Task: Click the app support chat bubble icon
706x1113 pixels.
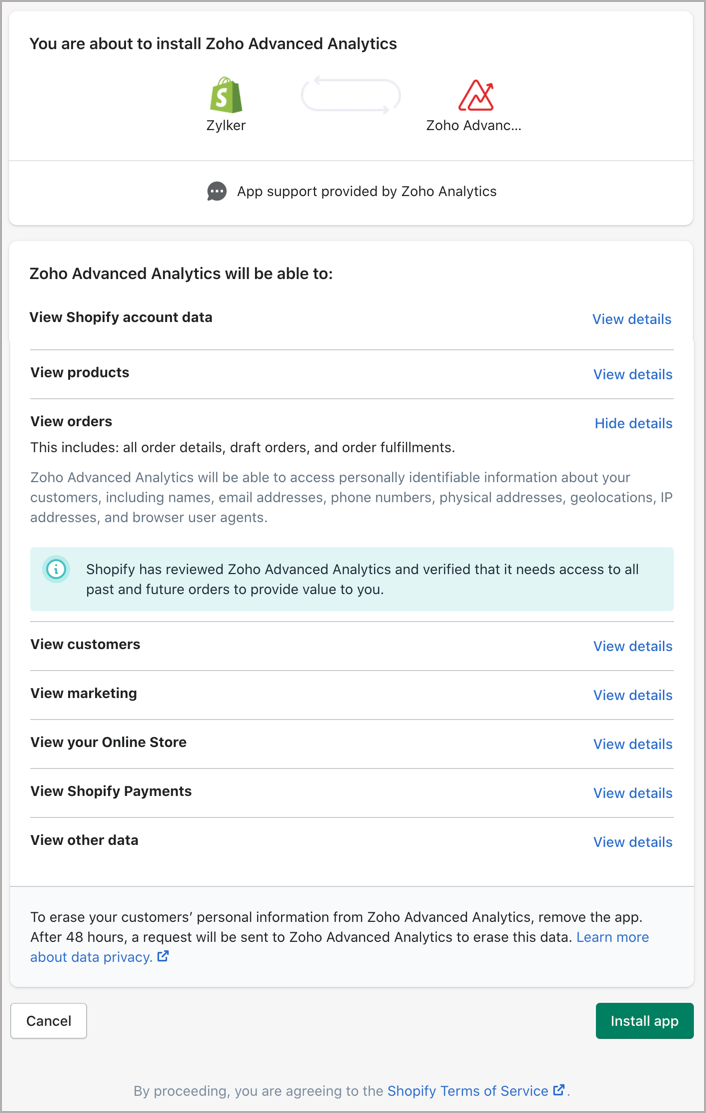Action: click(x=217, y=191)
